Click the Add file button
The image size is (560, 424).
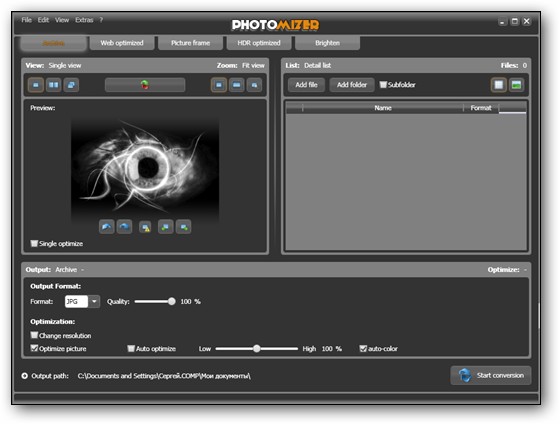coord(306,85)
